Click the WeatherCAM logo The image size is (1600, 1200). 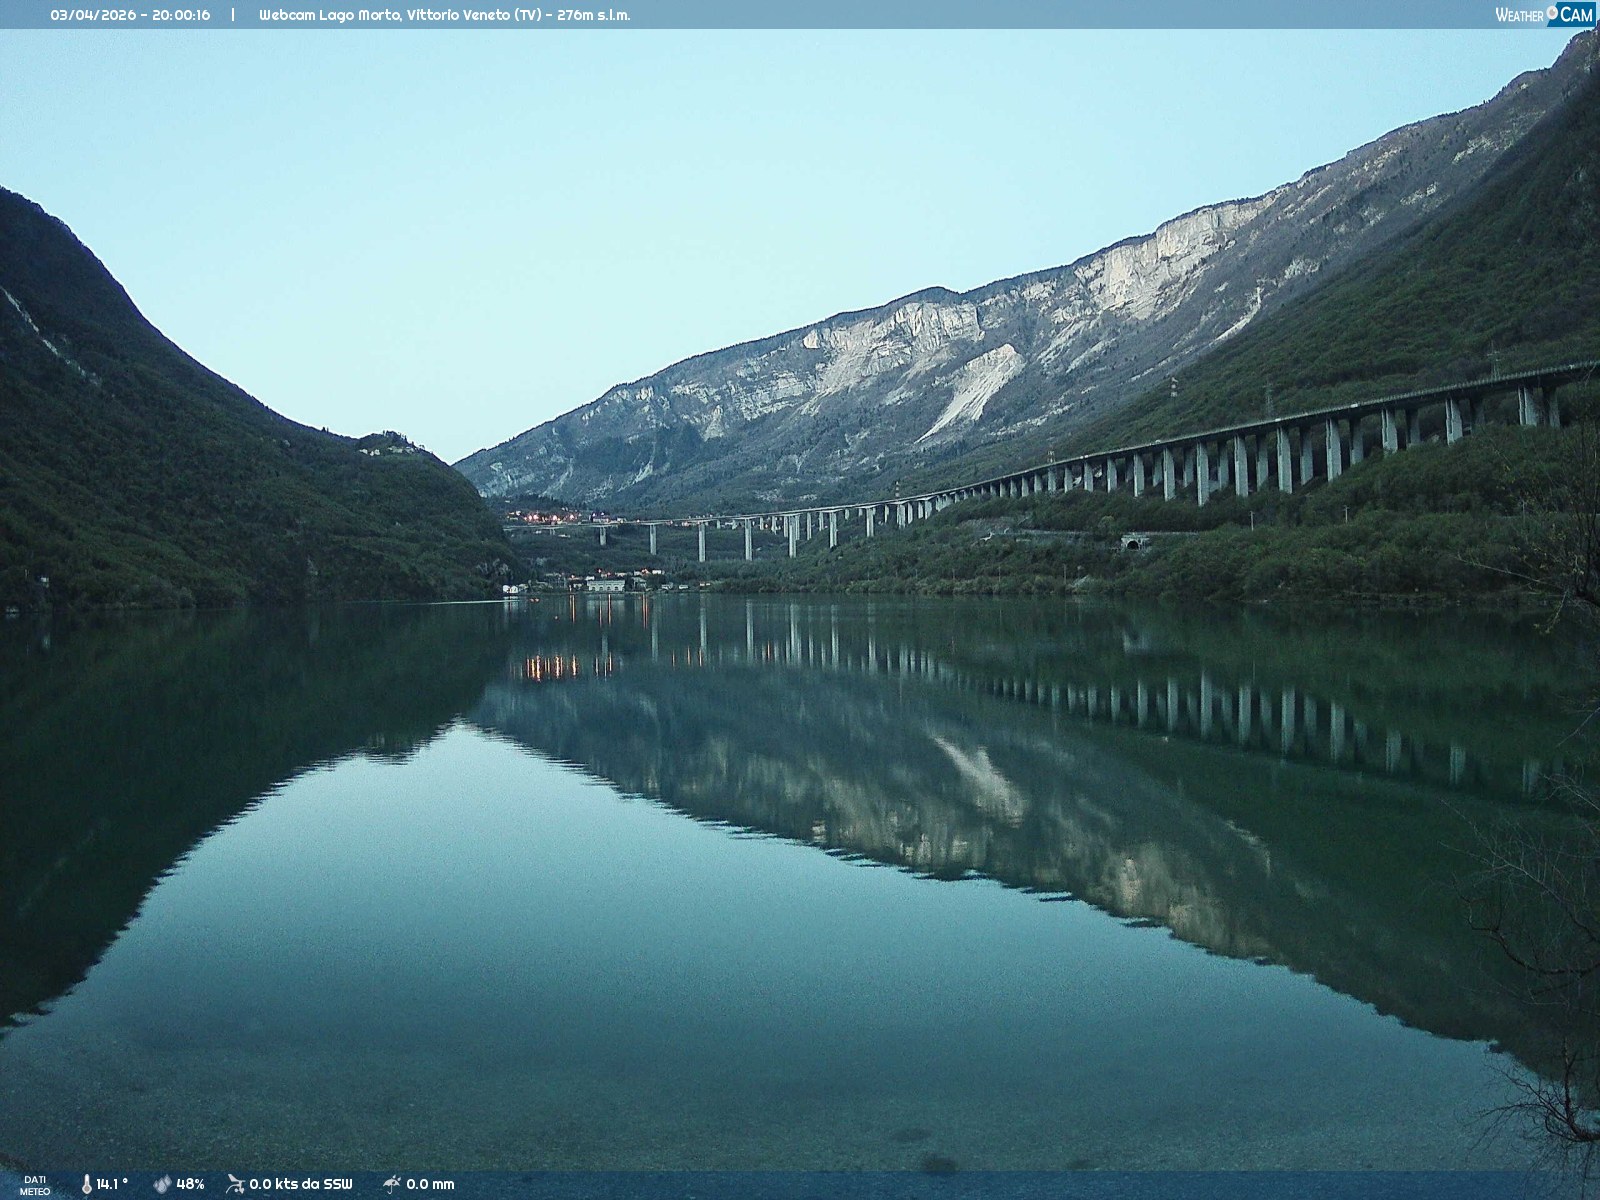click(1543, 14)
